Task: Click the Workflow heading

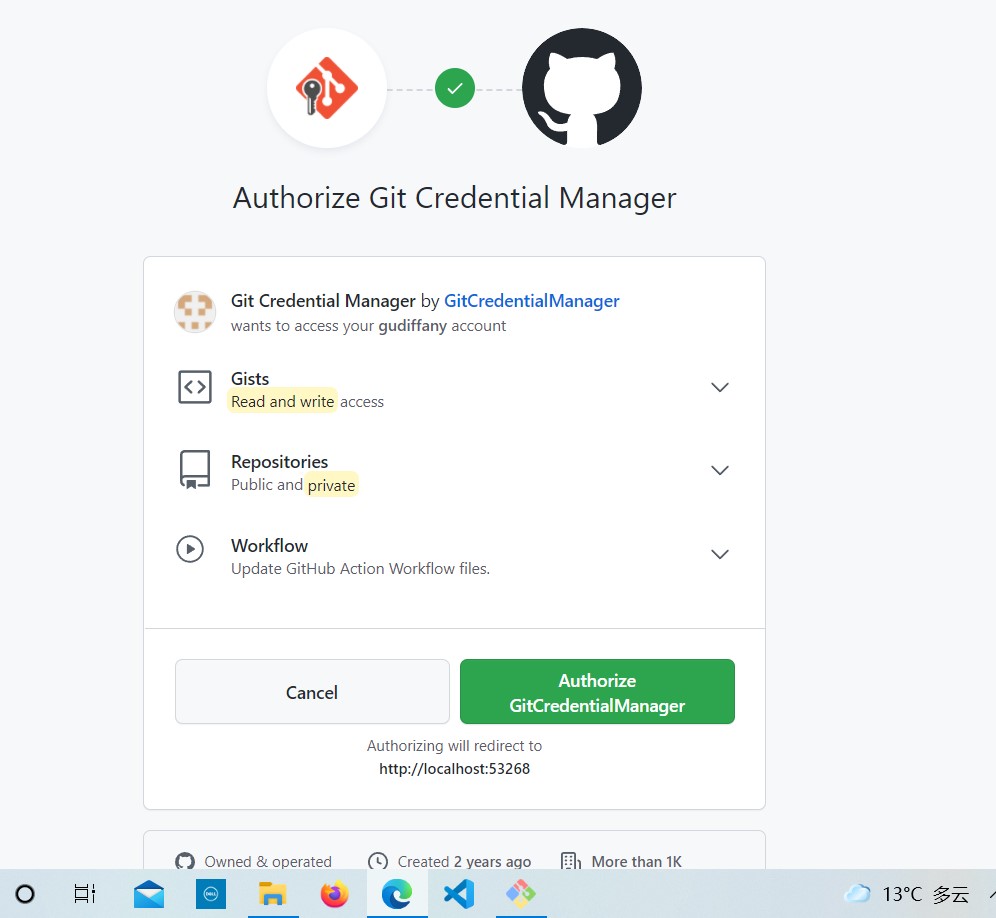Action: 269,546
